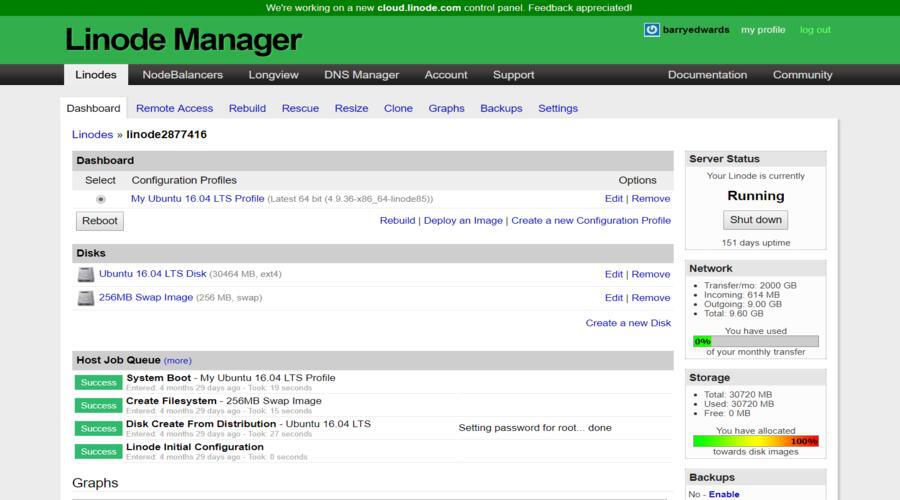The image size is (900, 500).
Task: Click the Linodes breadcrumb link
Action: click(92, 134)
